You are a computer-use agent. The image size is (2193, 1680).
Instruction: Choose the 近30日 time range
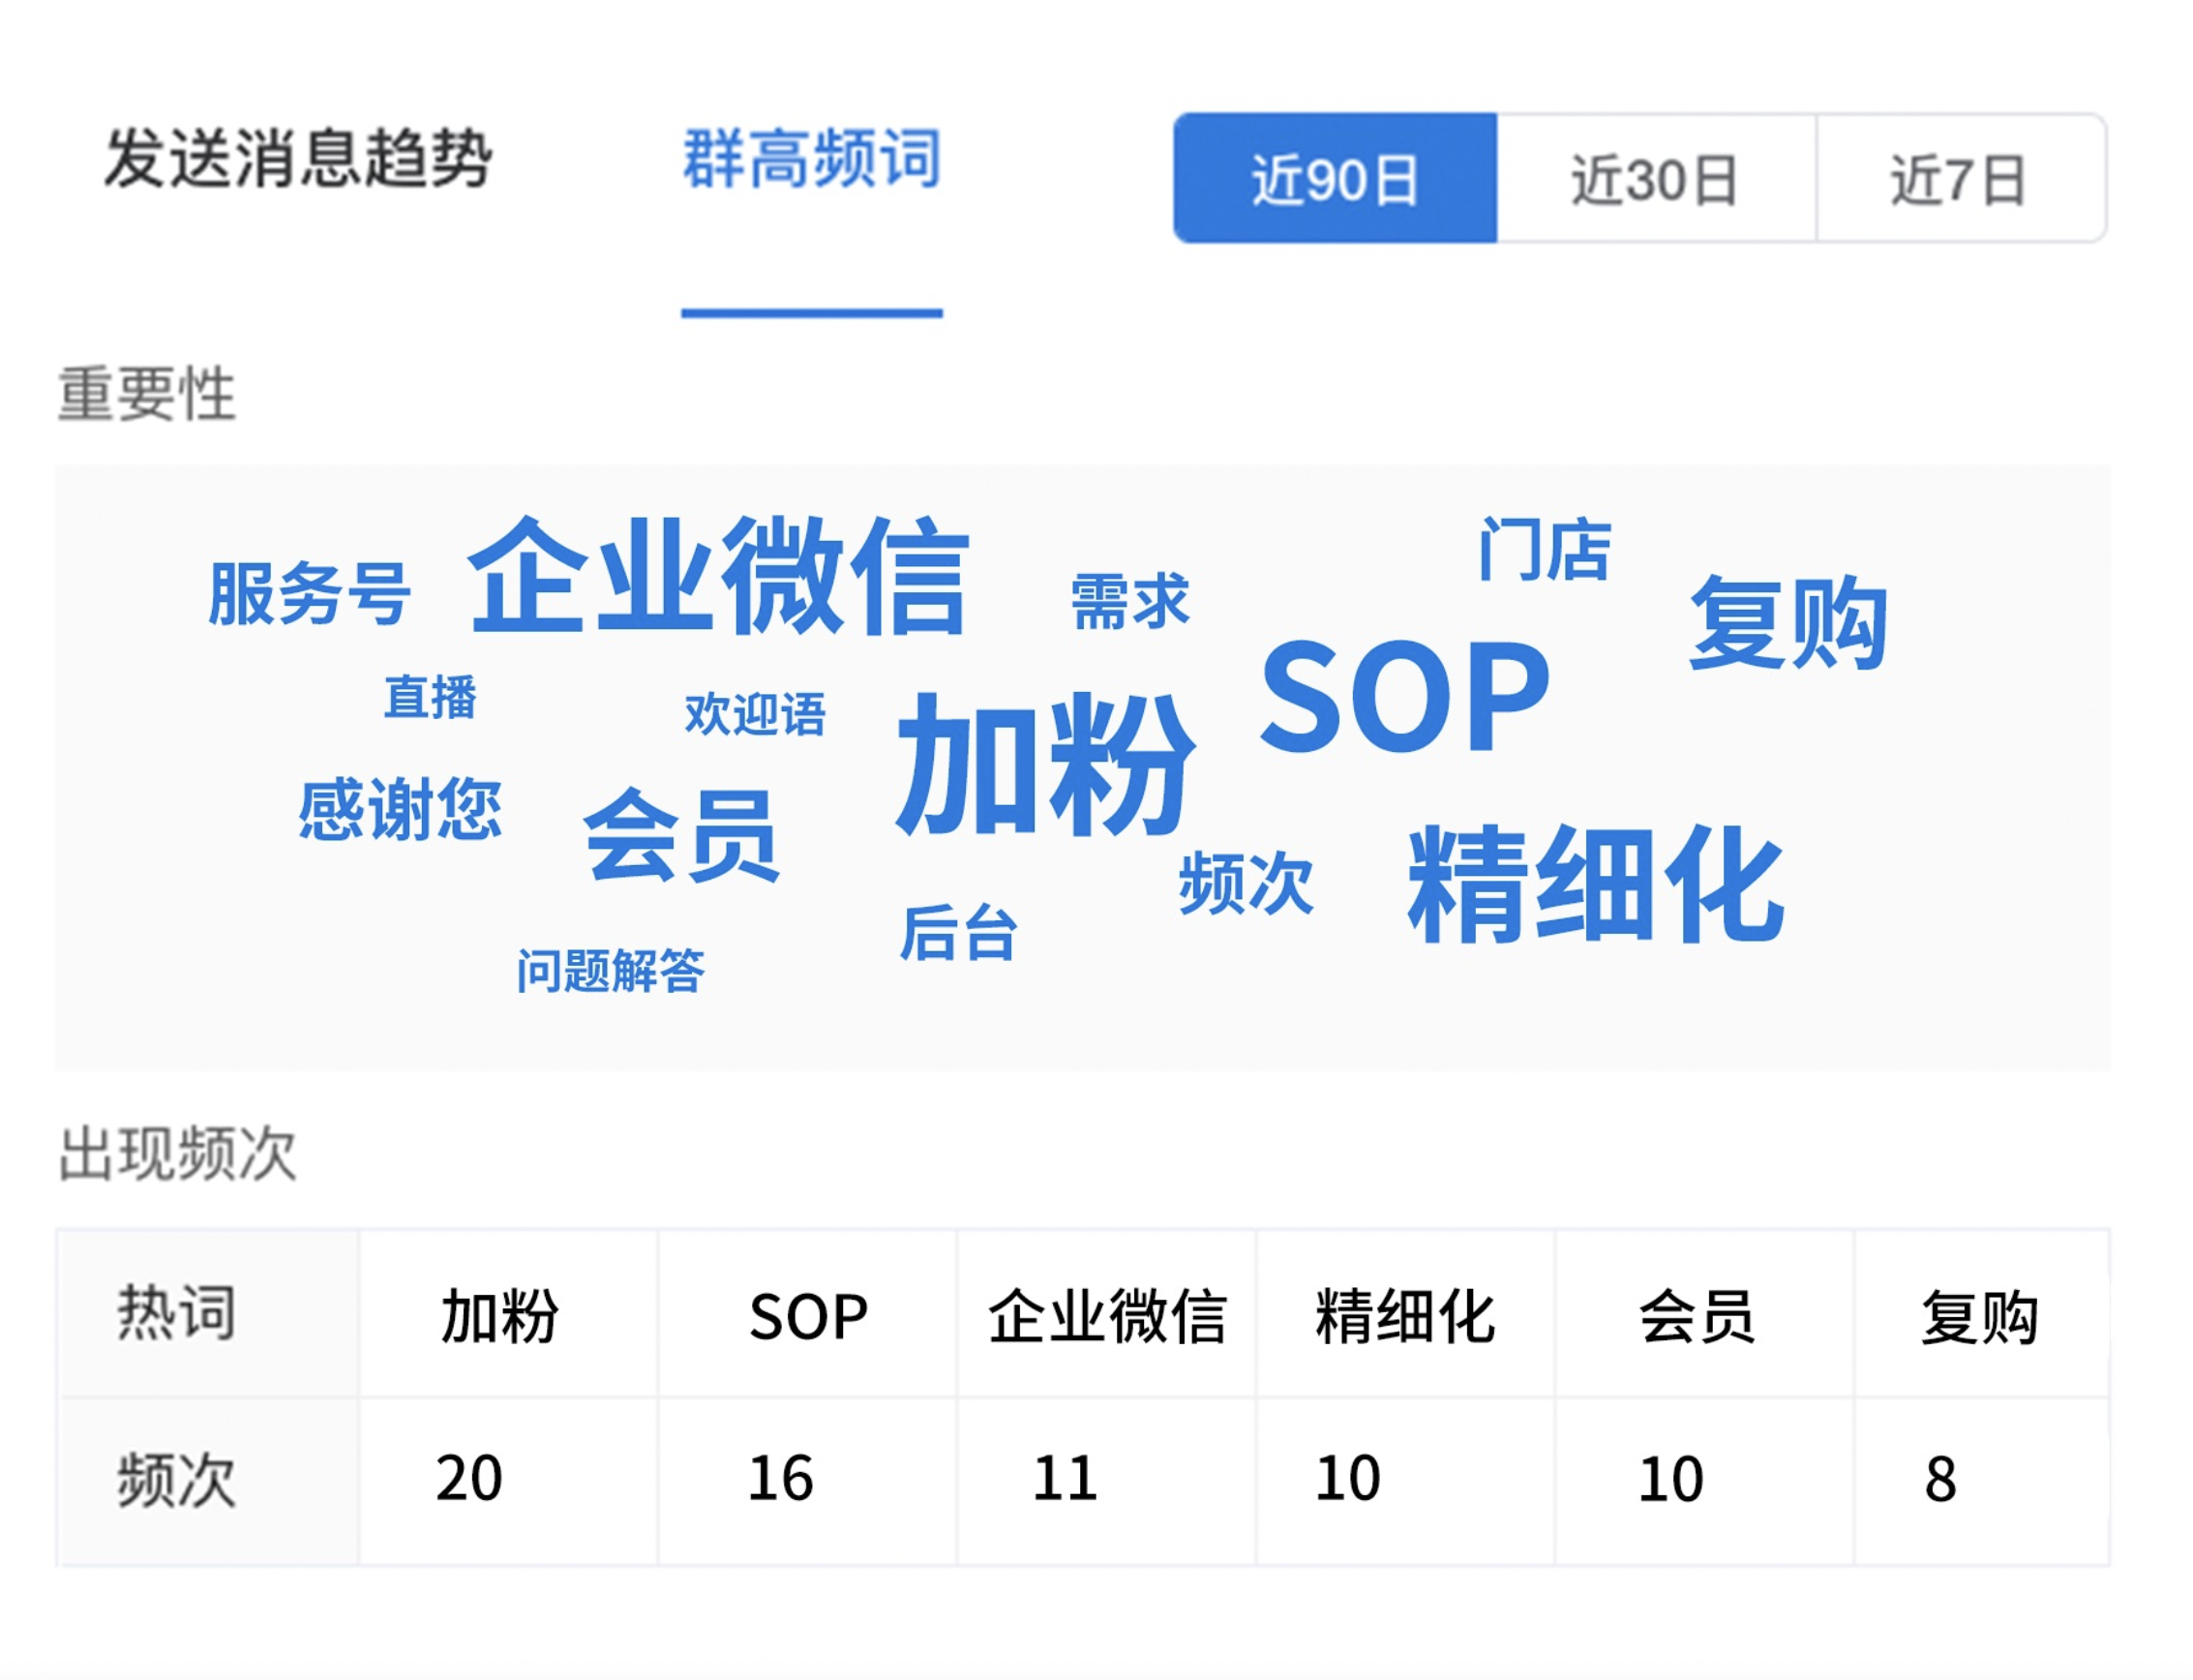1655,178
